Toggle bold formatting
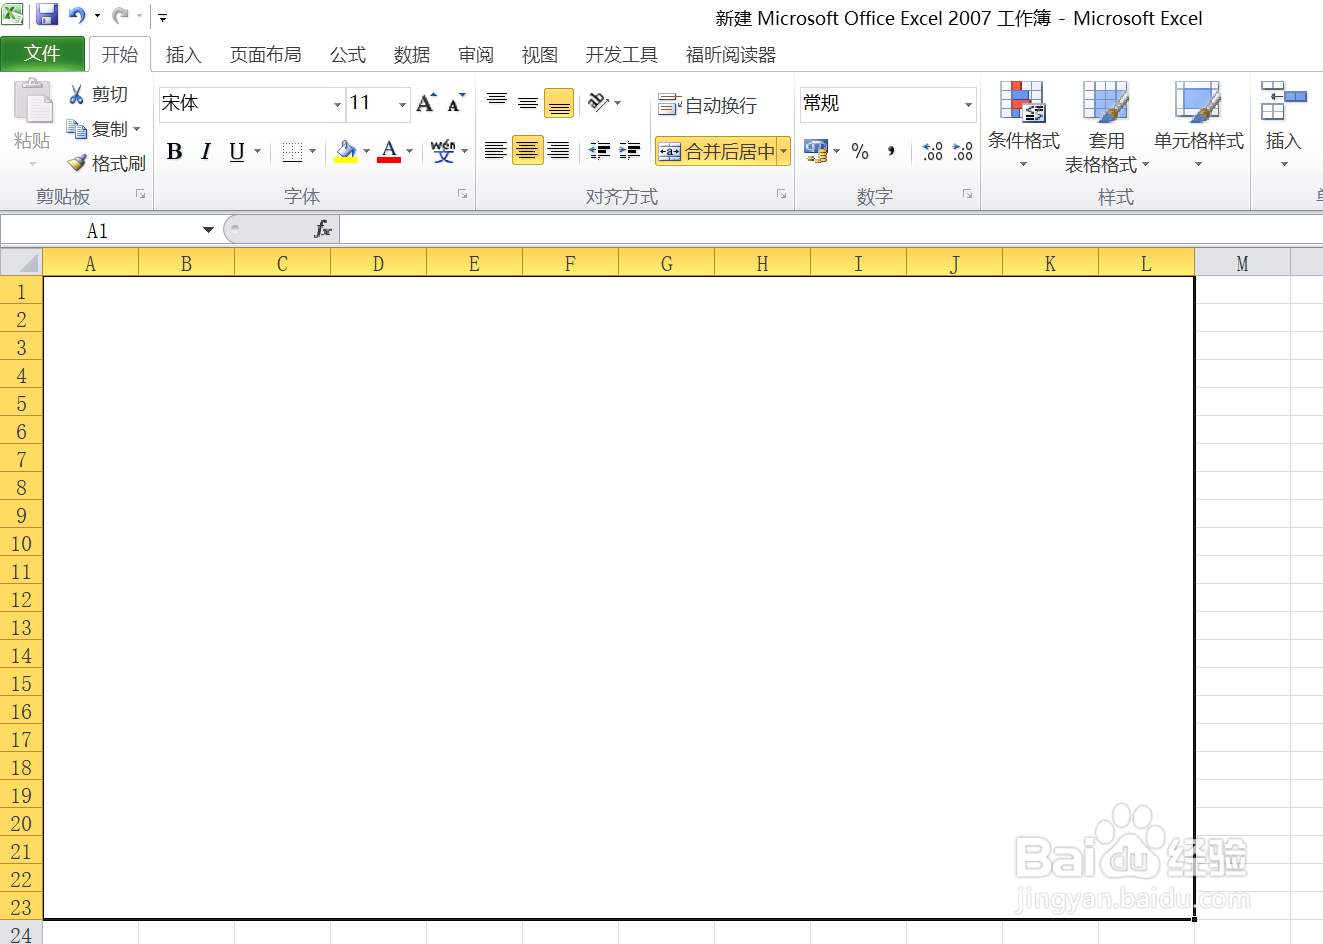This screenshot has width=1323, height=944. click(174, 151)
